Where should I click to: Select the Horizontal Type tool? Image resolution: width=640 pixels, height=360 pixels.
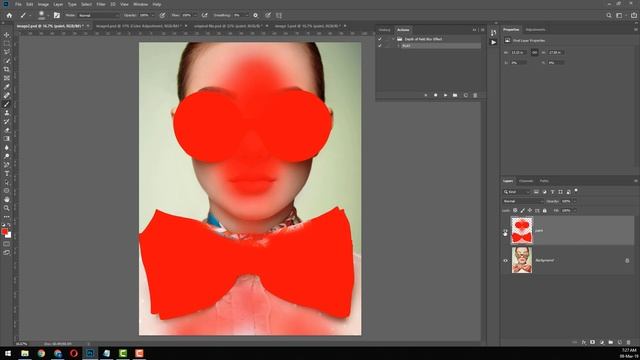[7, 173]
